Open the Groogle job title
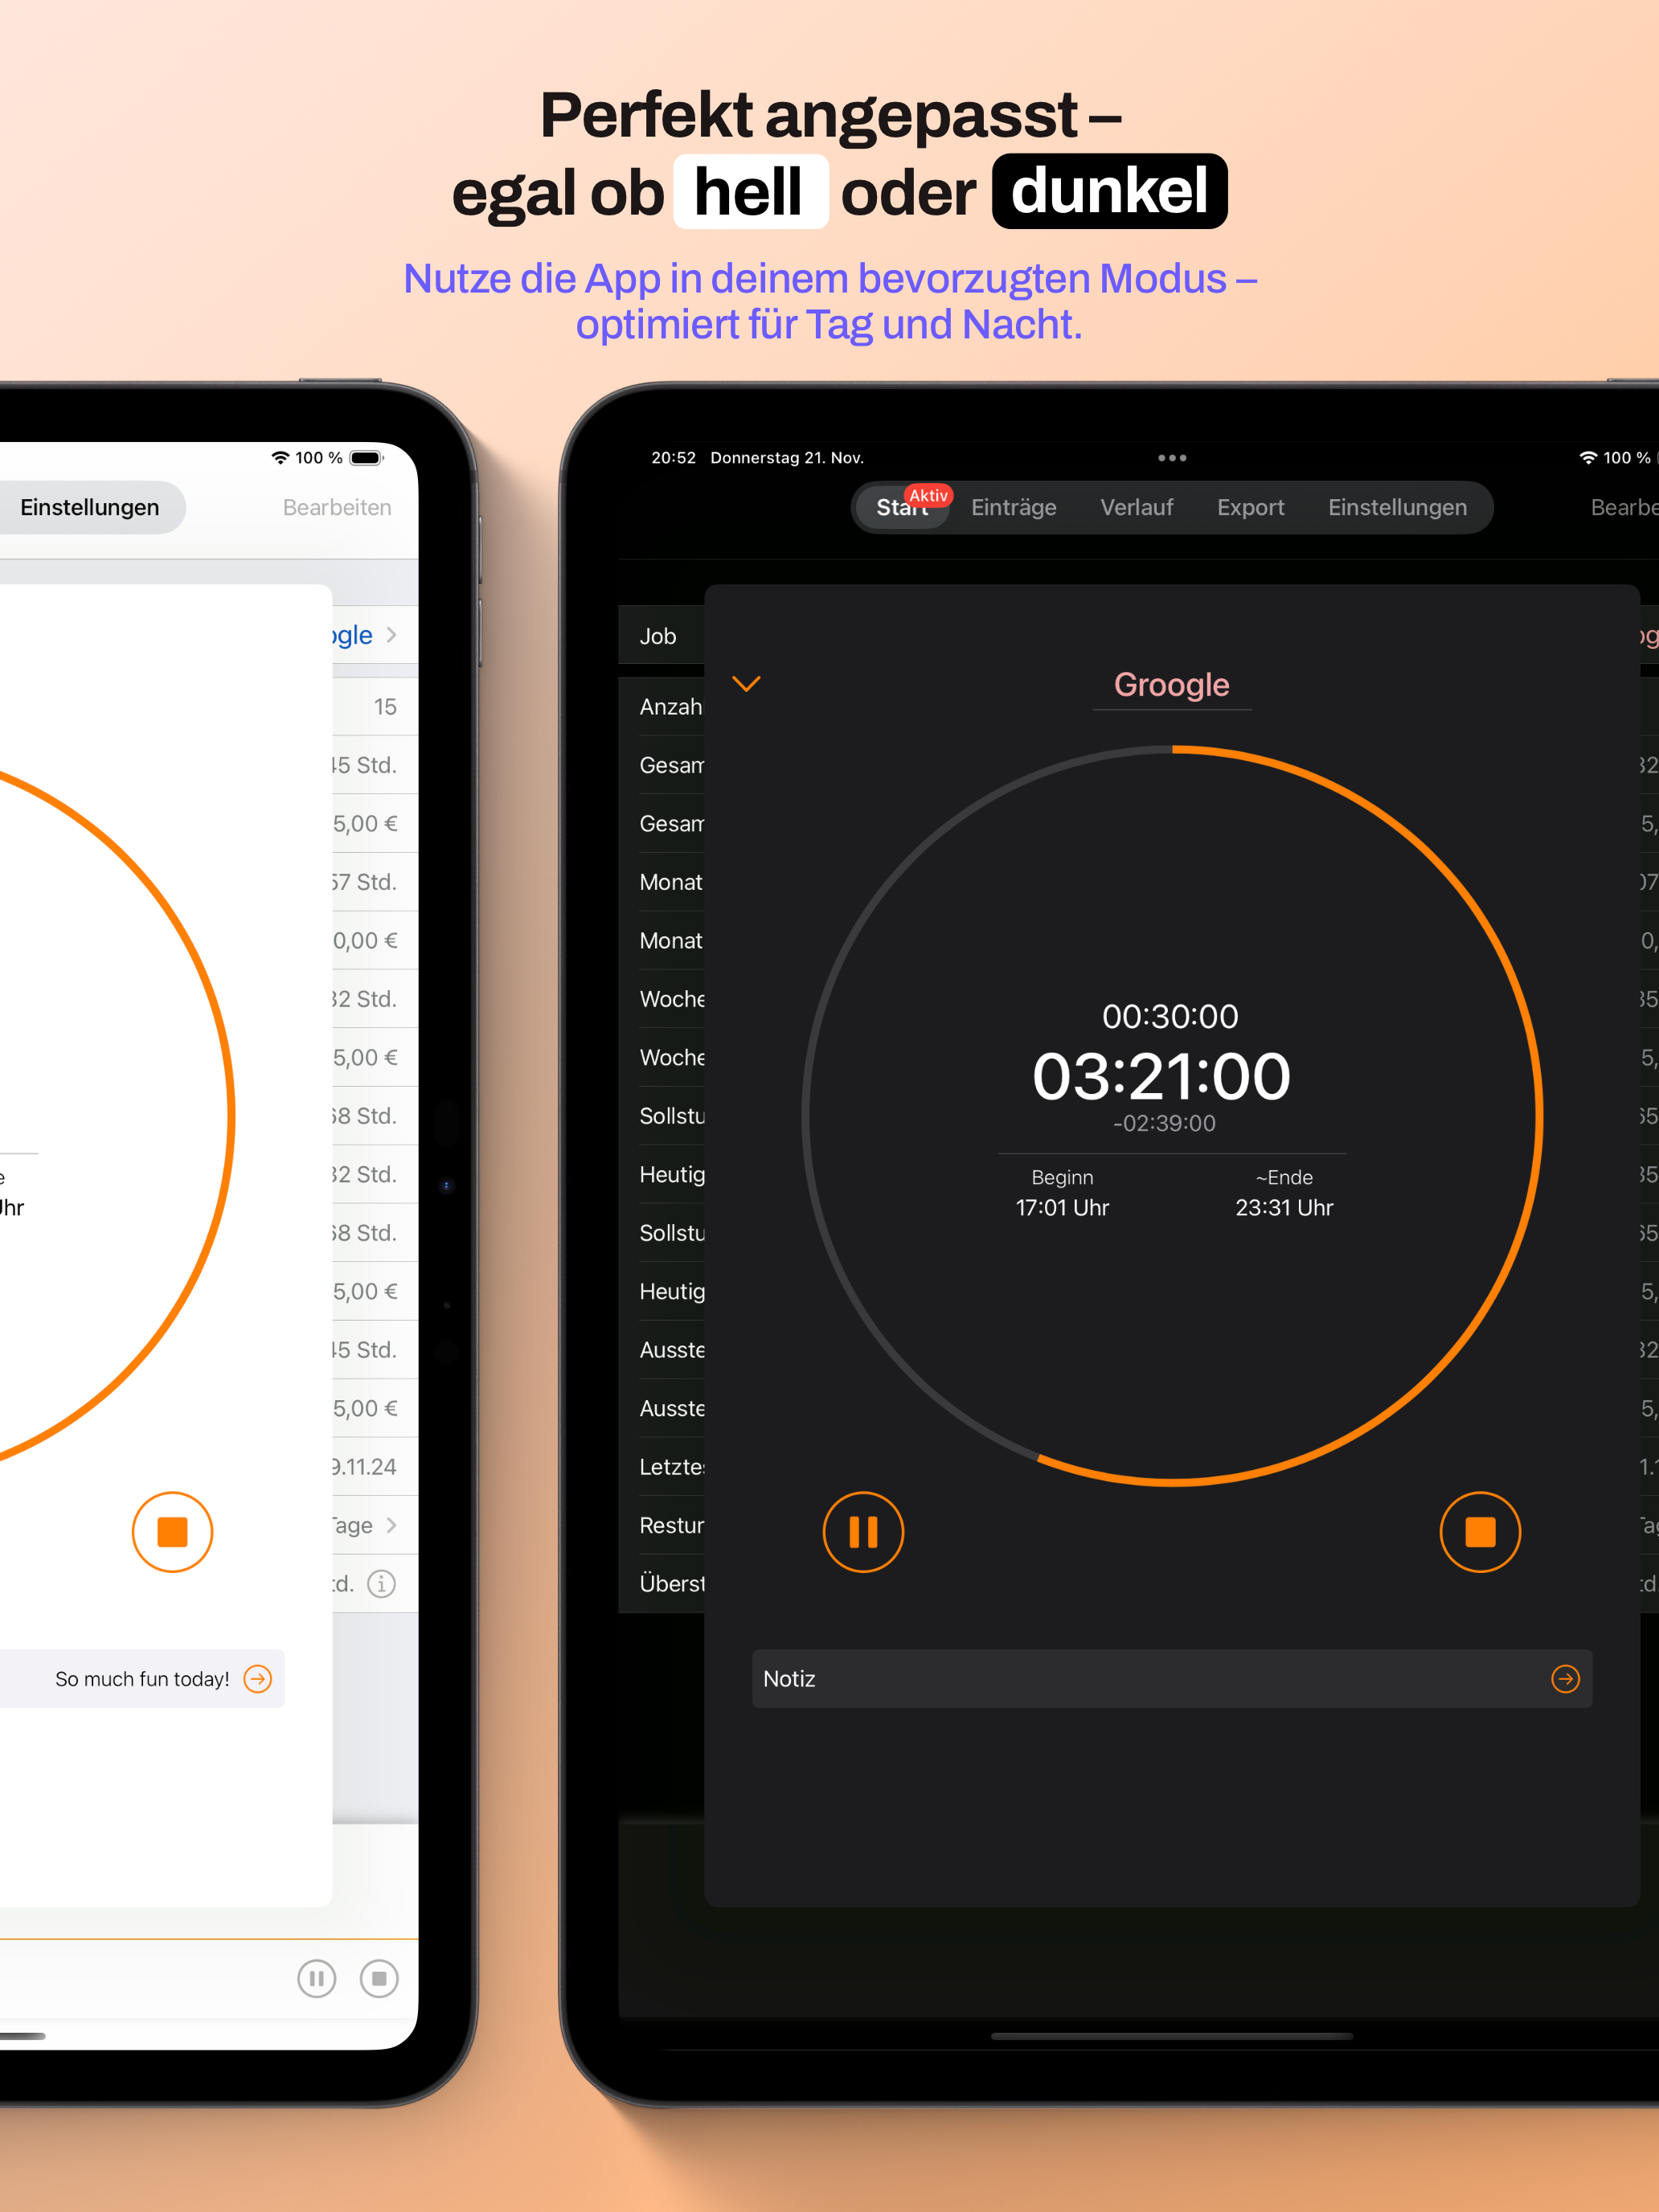1659x2212 pixels. click(1172, 685)
